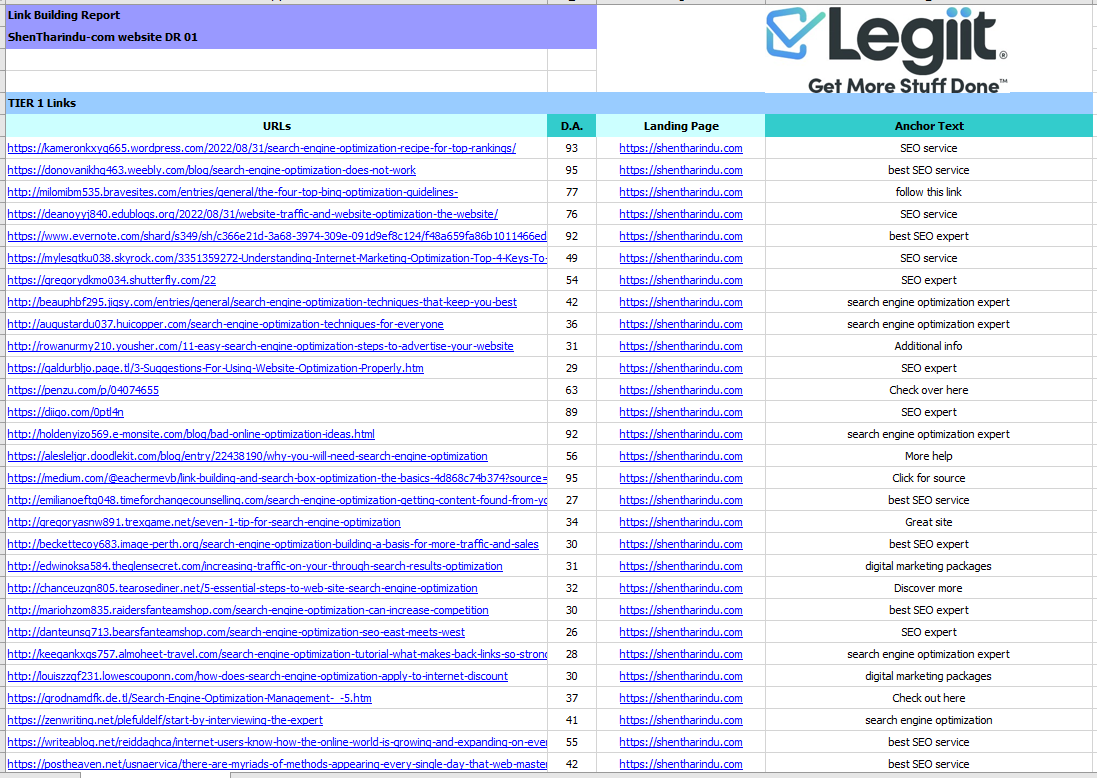Click the 'Landing Page' column header
This screenshot has height=778, width=1097.
(681, 126)
